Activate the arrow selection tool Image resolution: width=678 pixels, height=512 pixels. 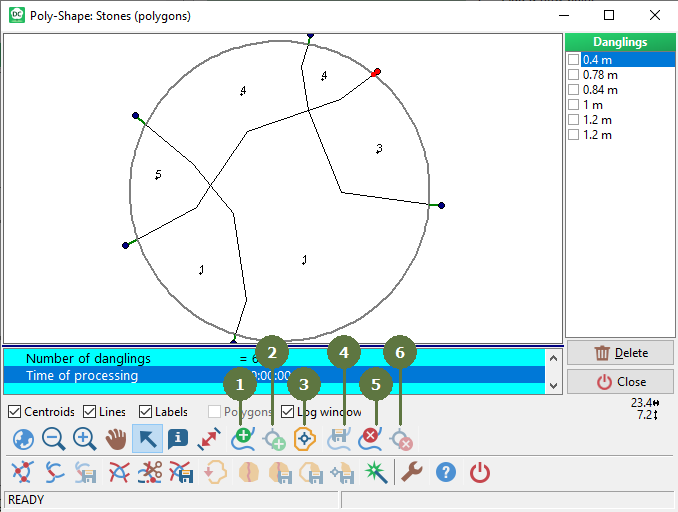(148, 439)
